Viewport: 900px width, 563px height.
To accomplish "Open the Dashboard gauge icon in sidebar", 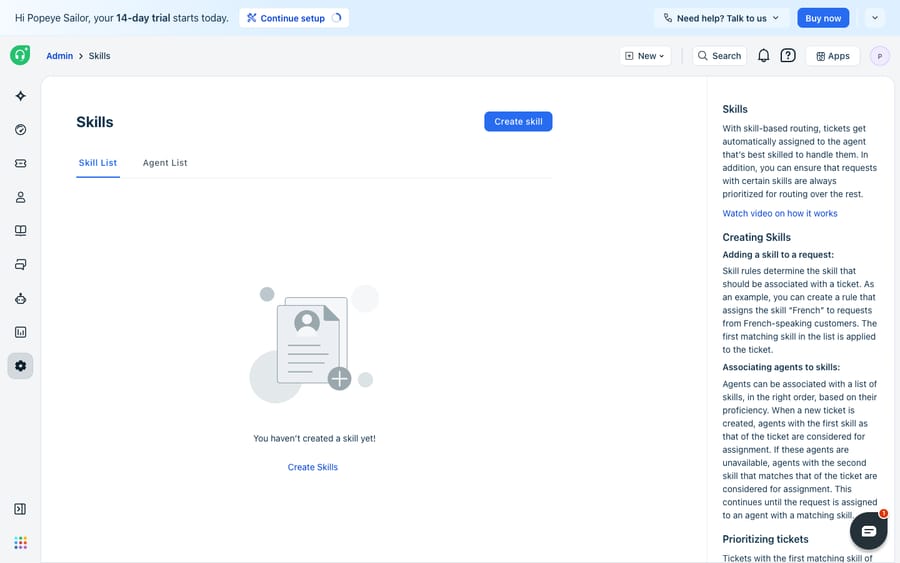I will (21, 130).
